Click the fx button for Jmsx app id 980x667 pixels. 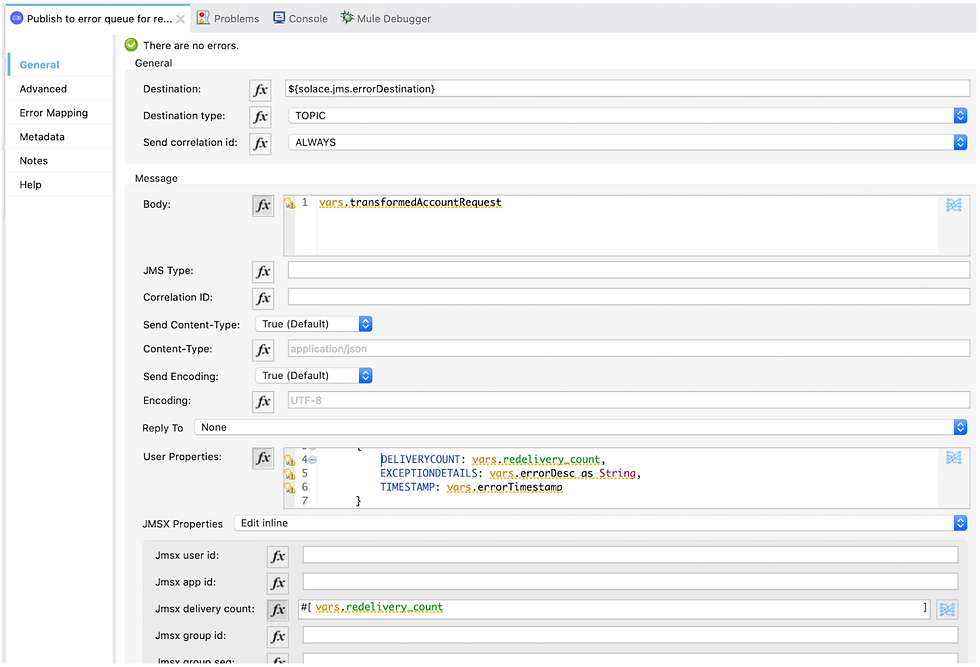pyautogui.click(x=278, y=583)
